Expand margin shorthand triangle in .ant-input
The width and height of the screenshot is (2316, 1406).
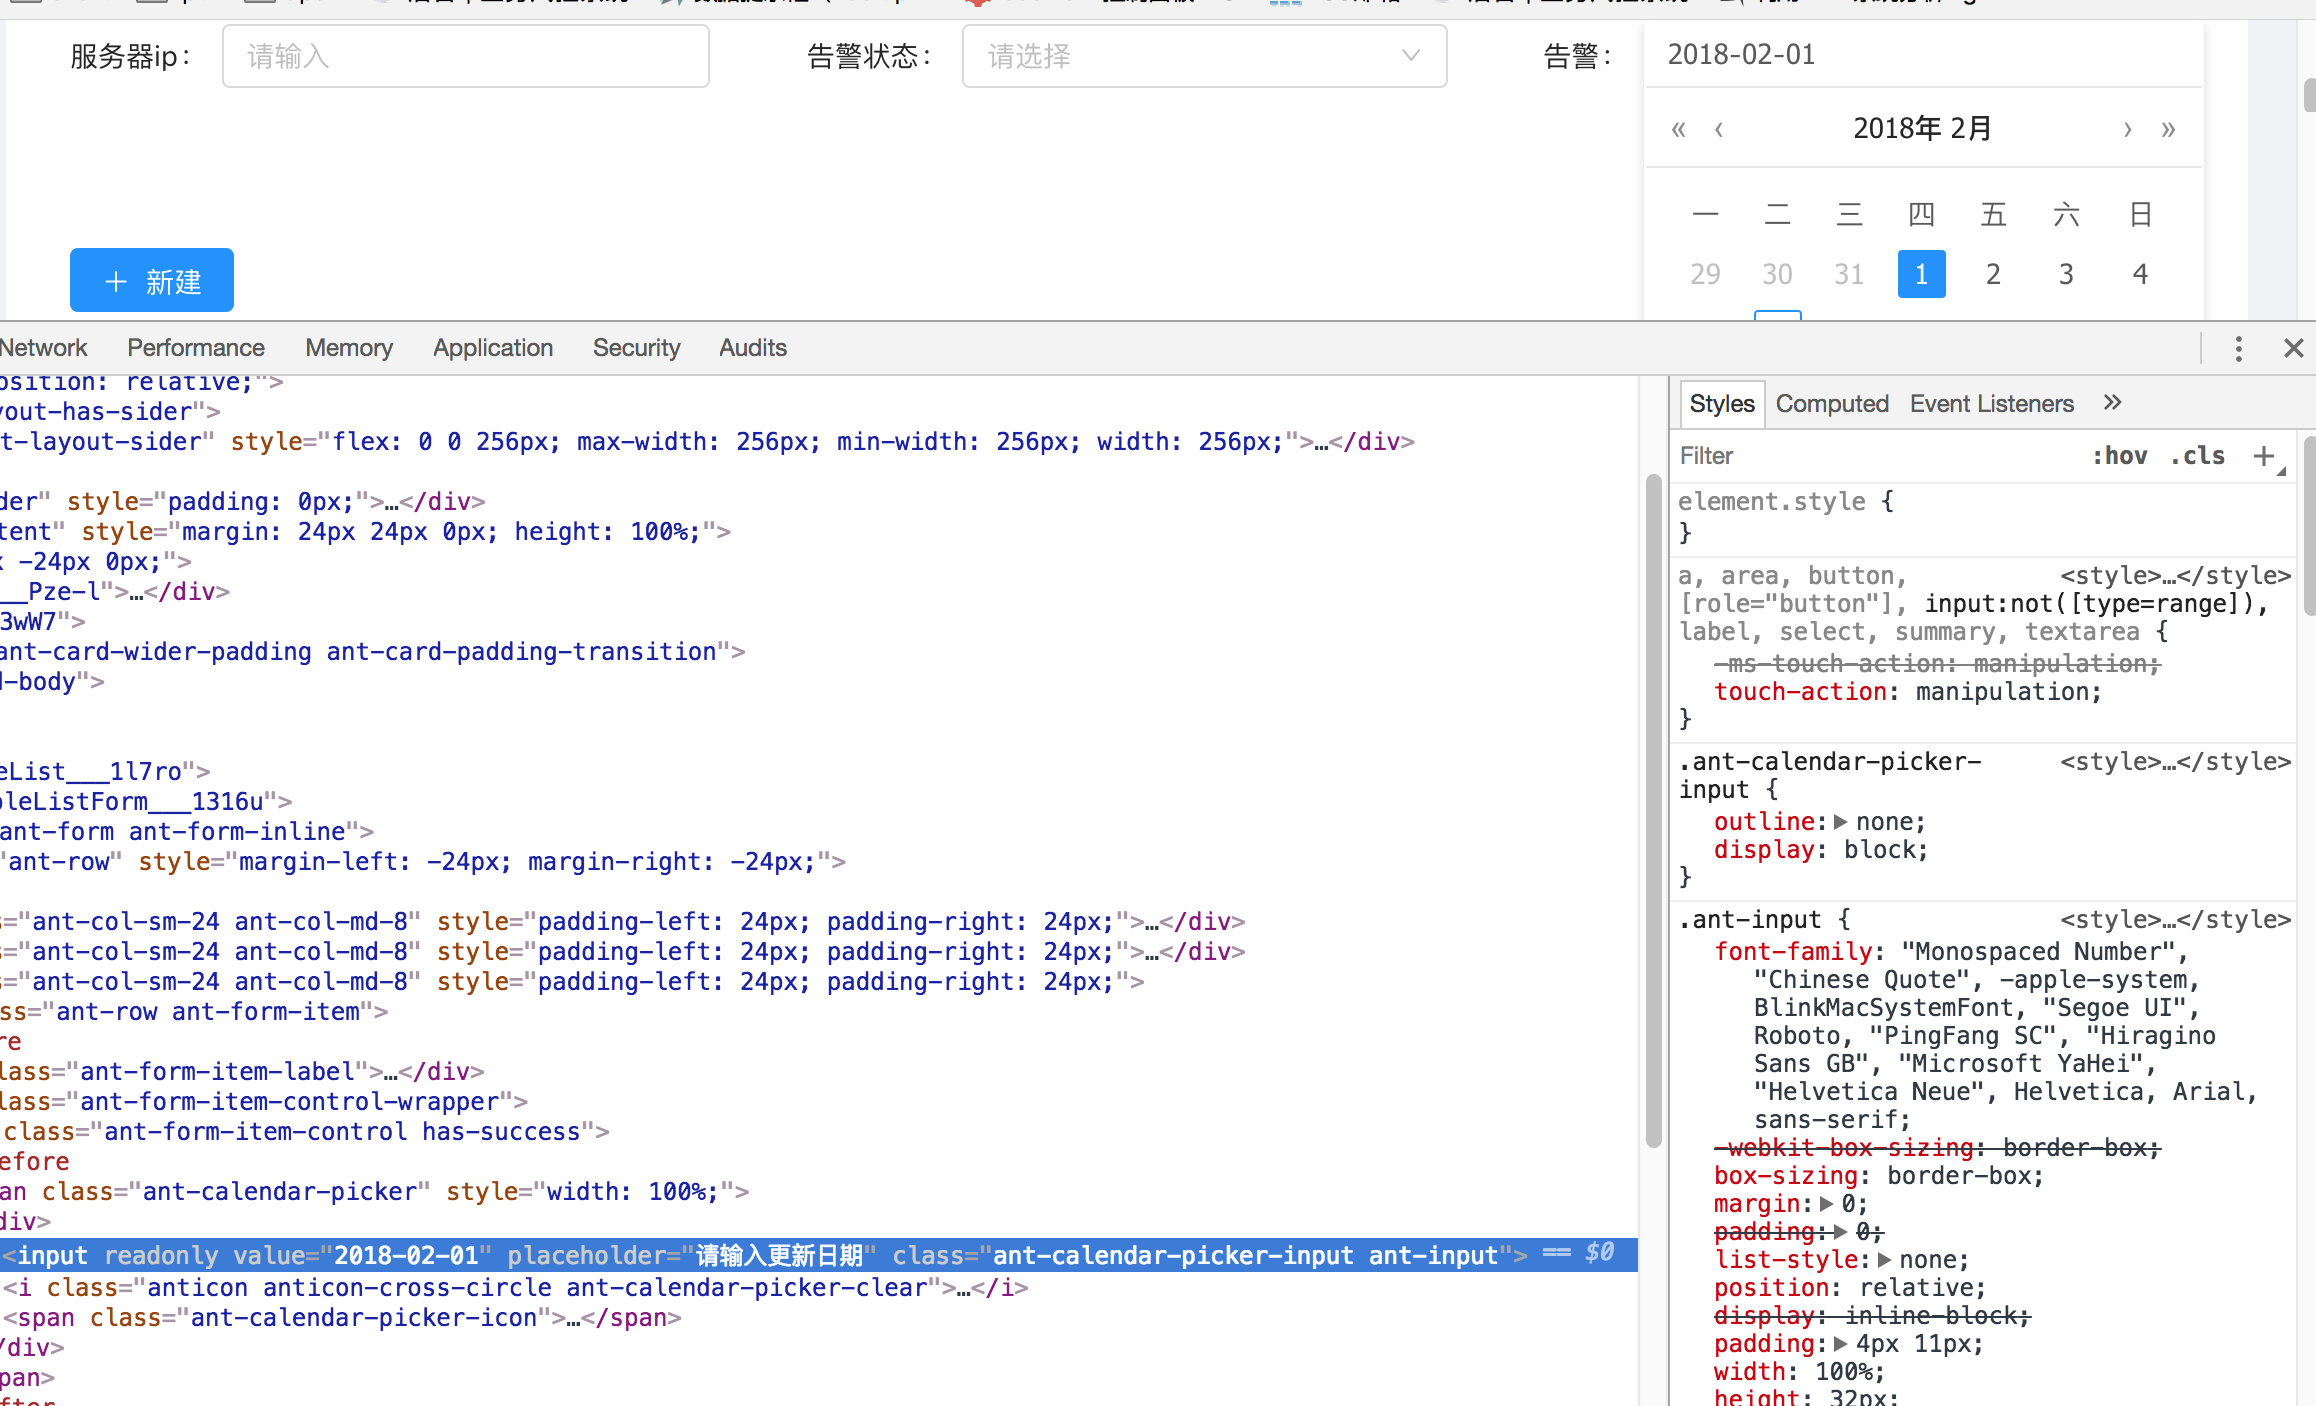tap(1827, 1204)
